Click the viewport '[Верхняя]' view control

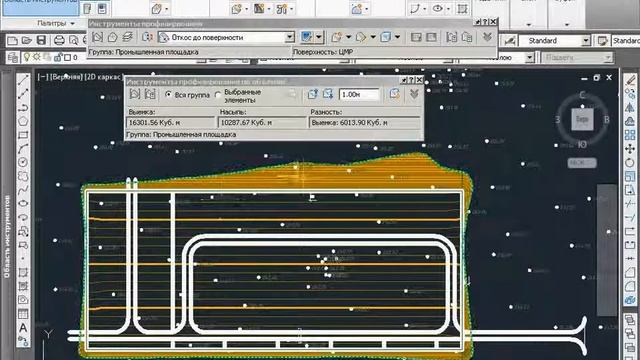pos(67,77)
